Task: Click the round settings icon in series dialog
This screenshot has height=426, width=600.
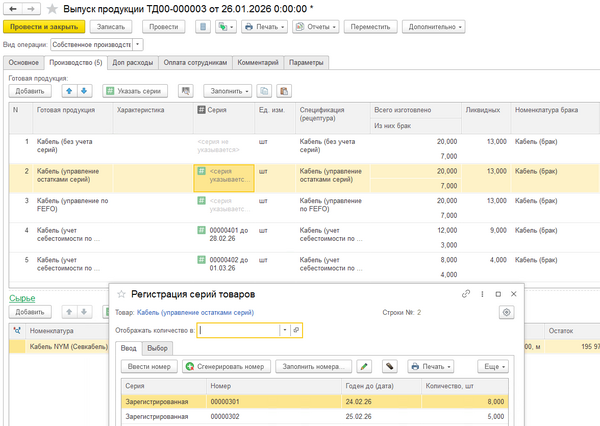Action: coord(506,312)
